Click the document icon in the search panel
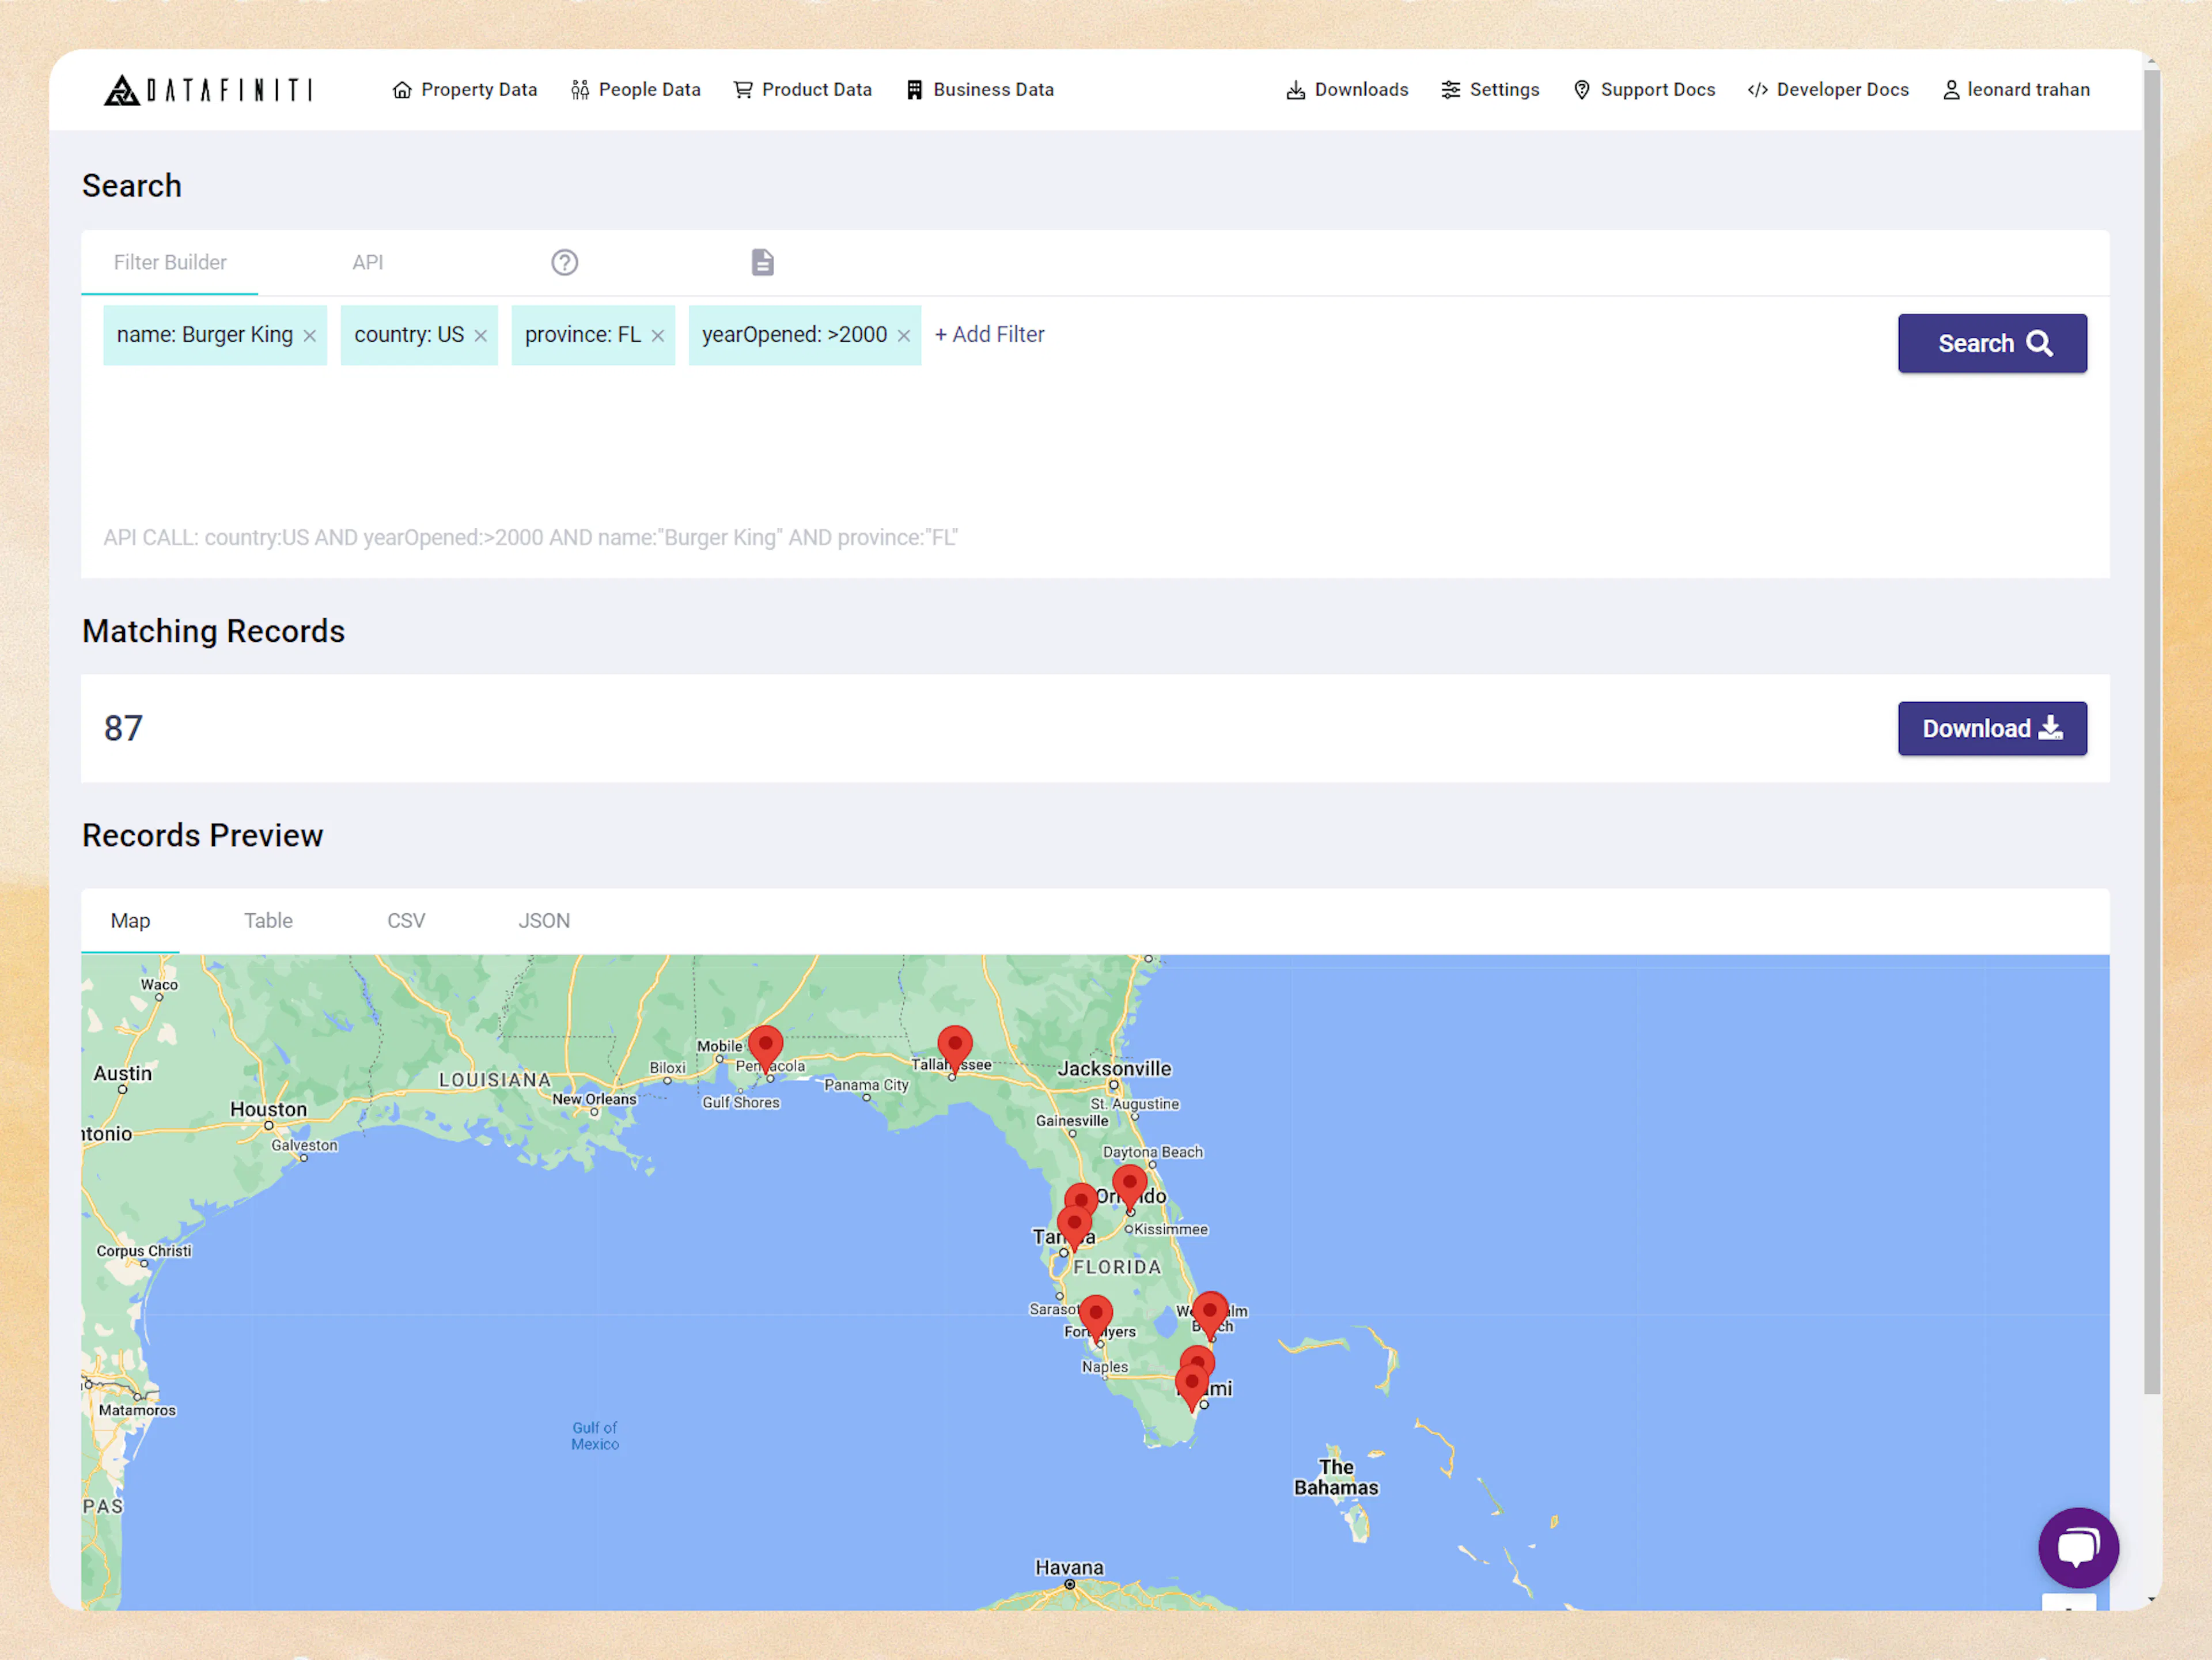 coord(762,262)
